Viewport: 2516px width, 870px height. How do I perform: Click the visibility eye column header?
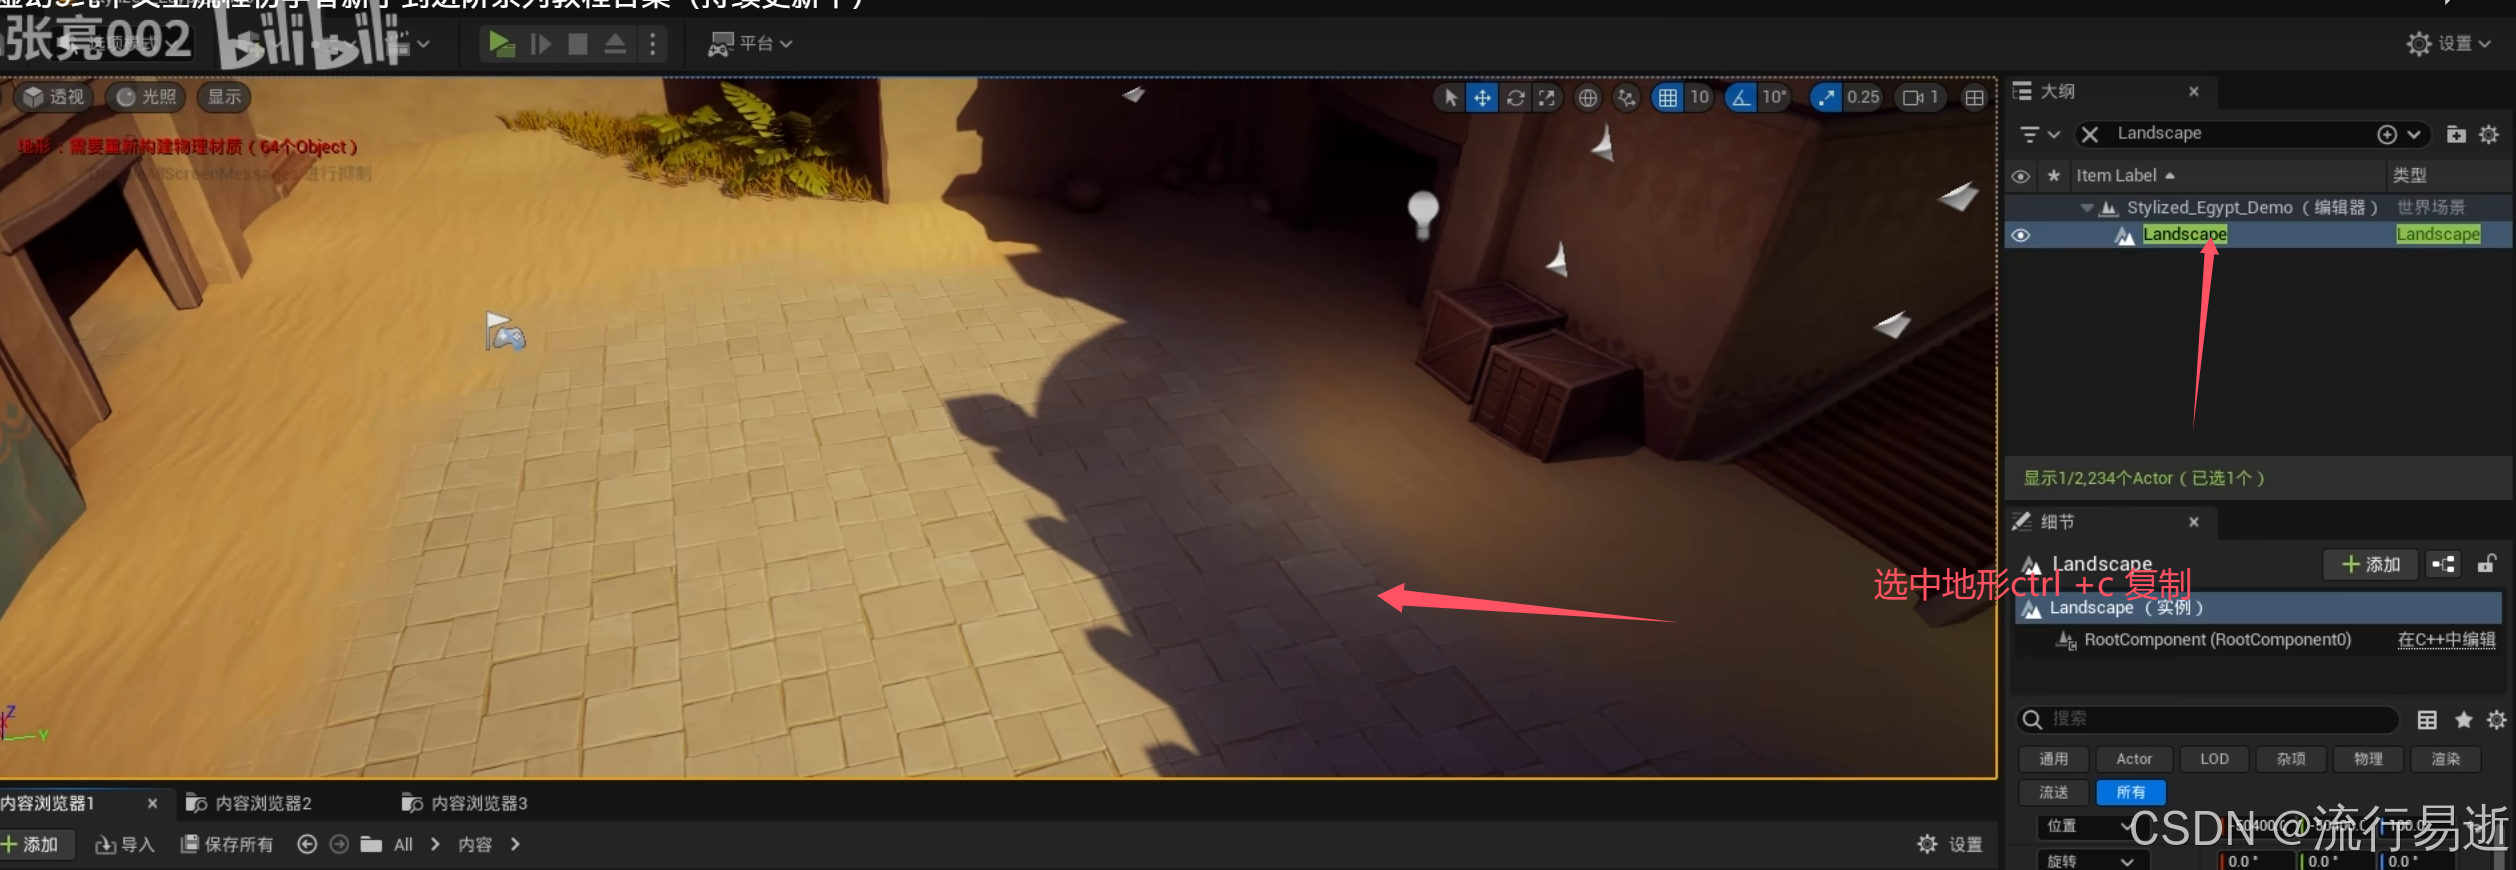2020,176
